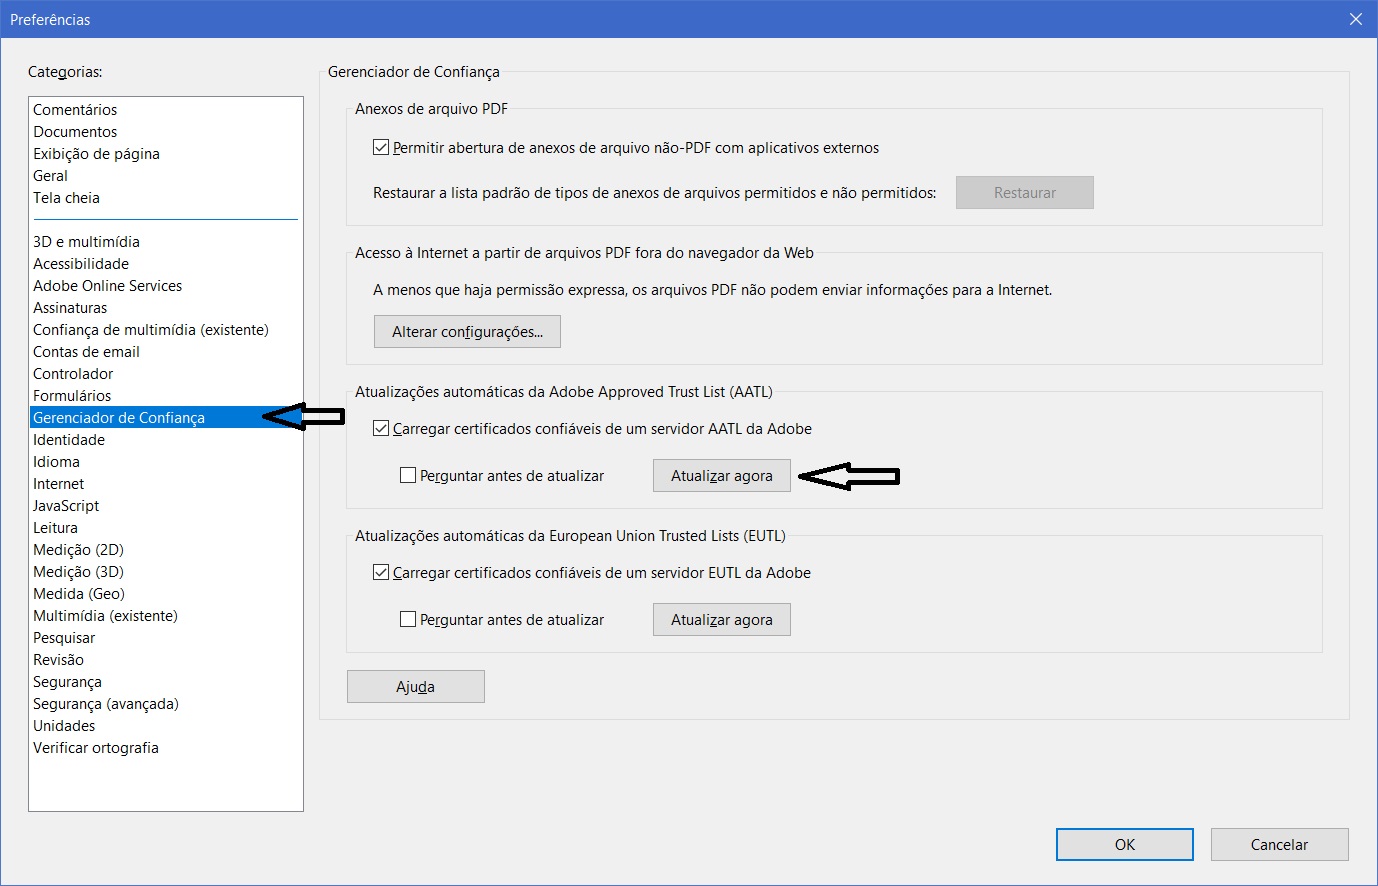Open 3D e multimídia category

[x=86, y=242]
